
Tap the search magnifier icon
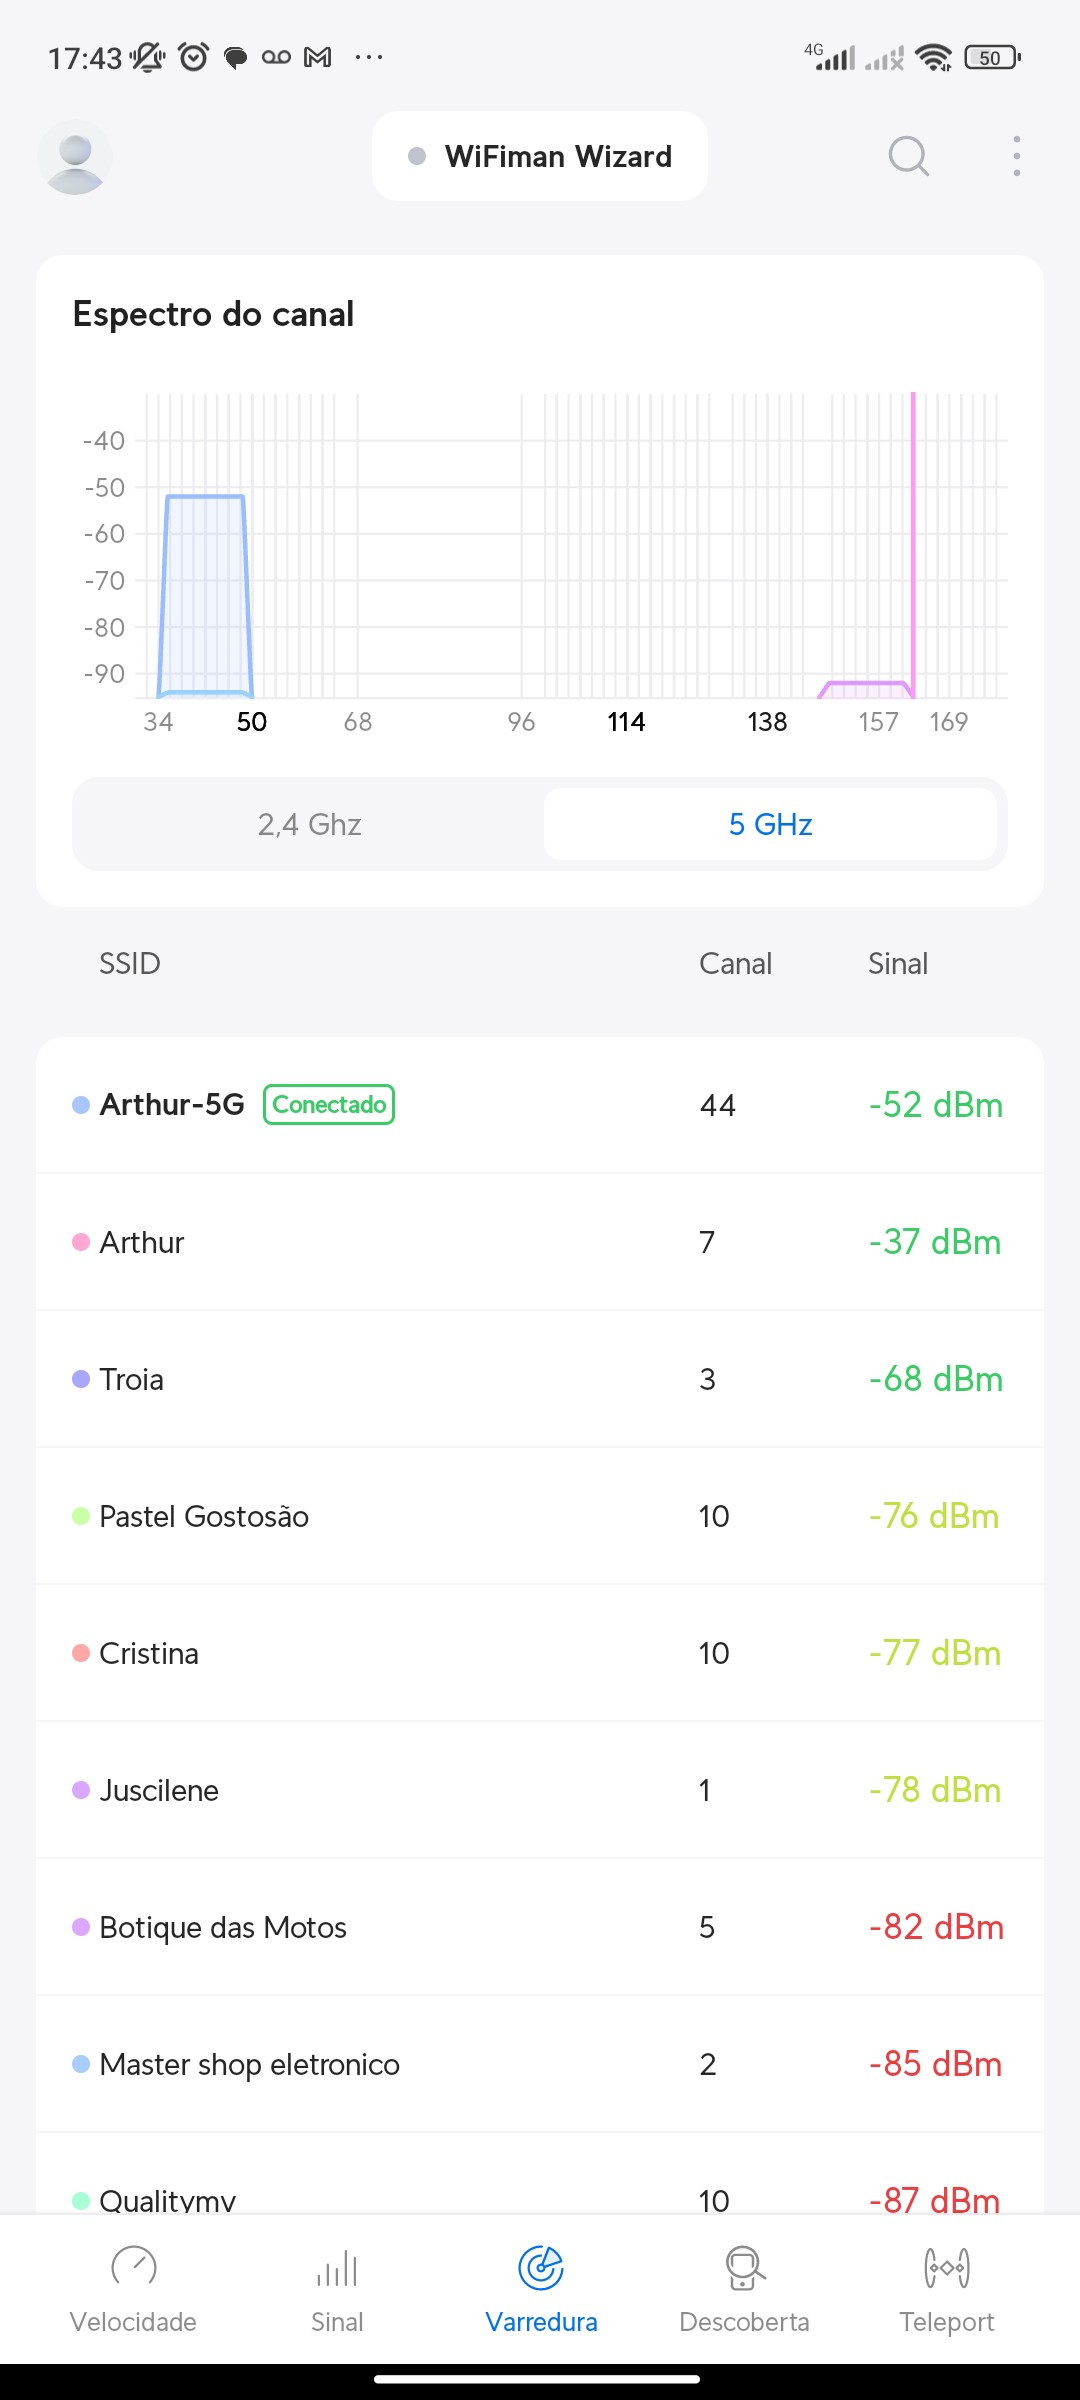point(908,156)
